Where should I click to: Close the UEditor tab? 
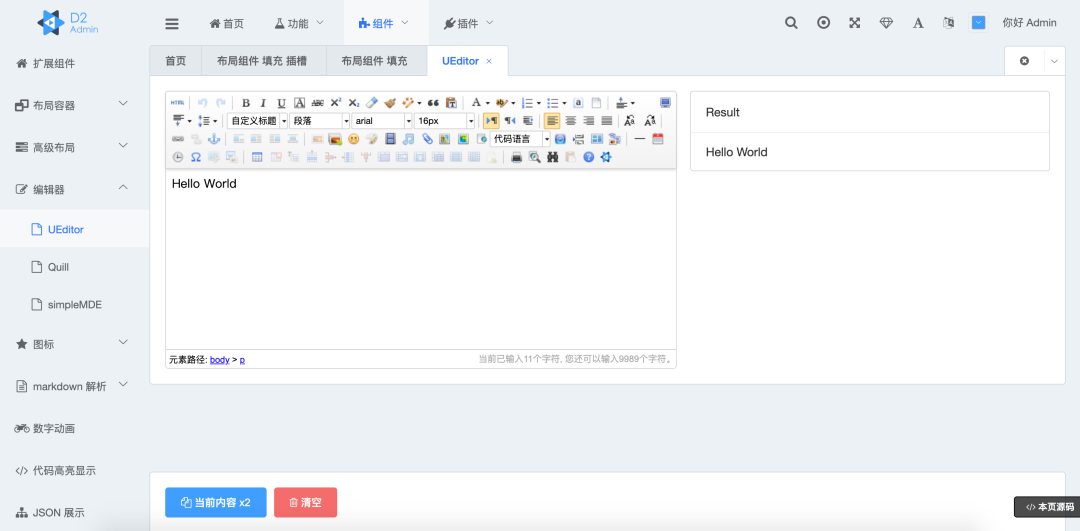point(489,61)
